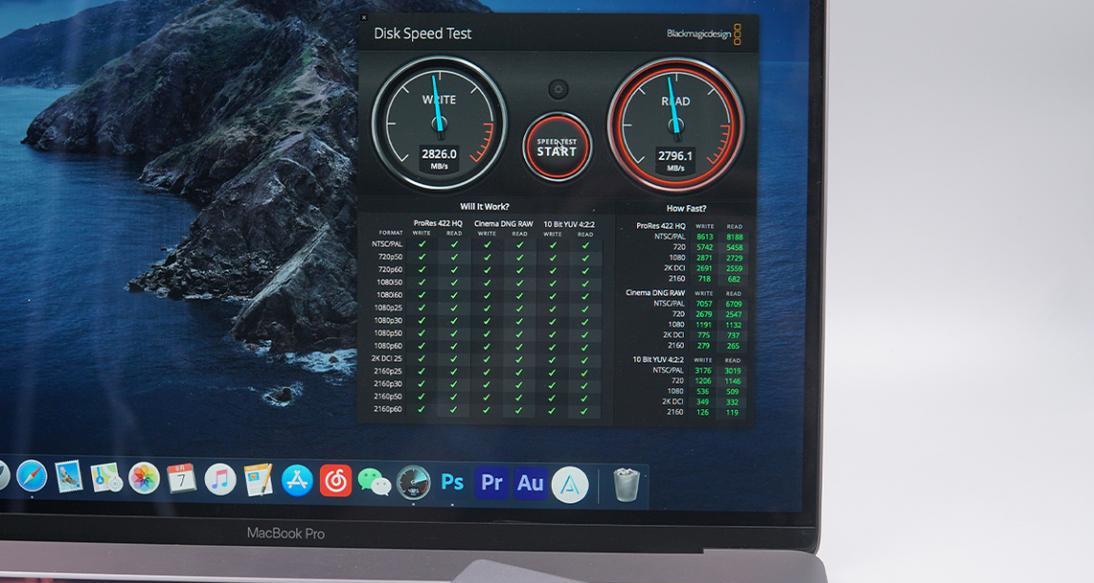Click the 1206 write value

click(x=703, y=381)
